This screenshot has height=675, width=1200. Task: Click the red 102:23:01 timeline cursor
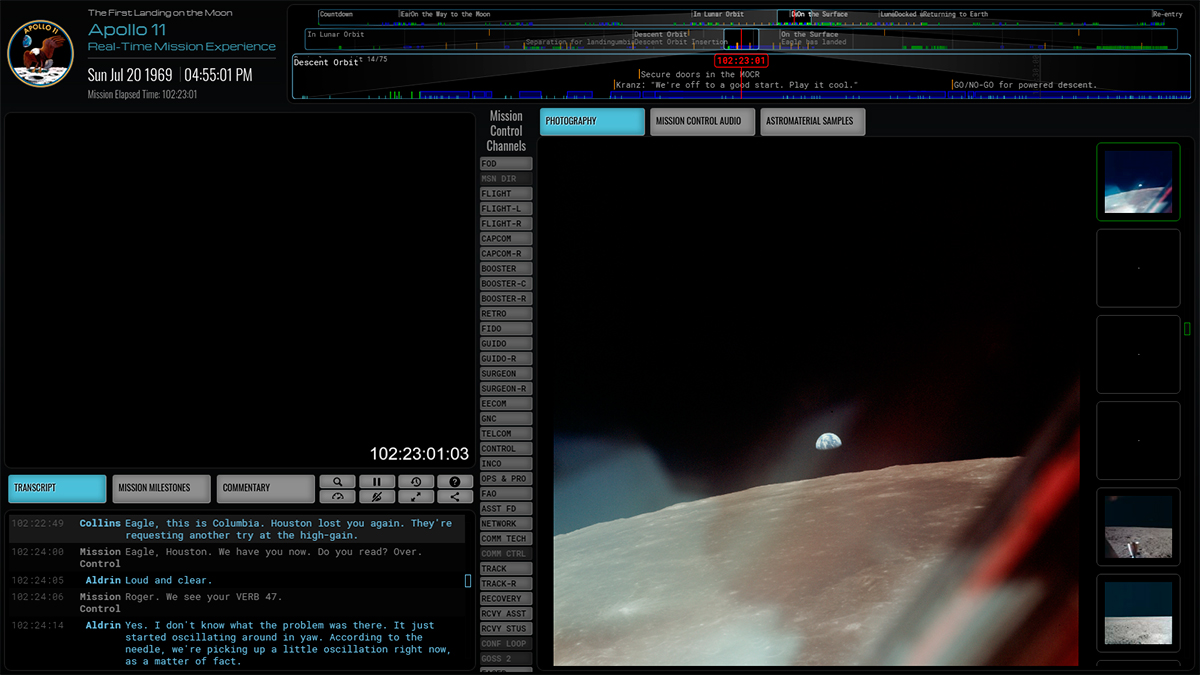[x=741, y=61]
